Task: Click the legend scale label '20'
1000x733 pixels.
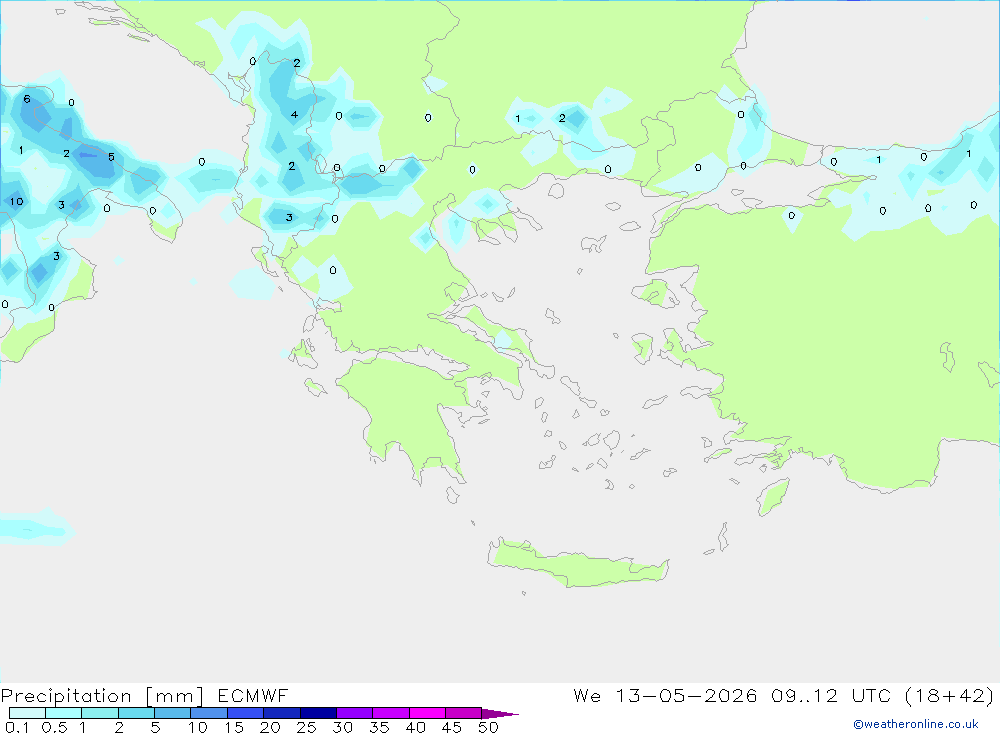Action: (x=270, y=727)
